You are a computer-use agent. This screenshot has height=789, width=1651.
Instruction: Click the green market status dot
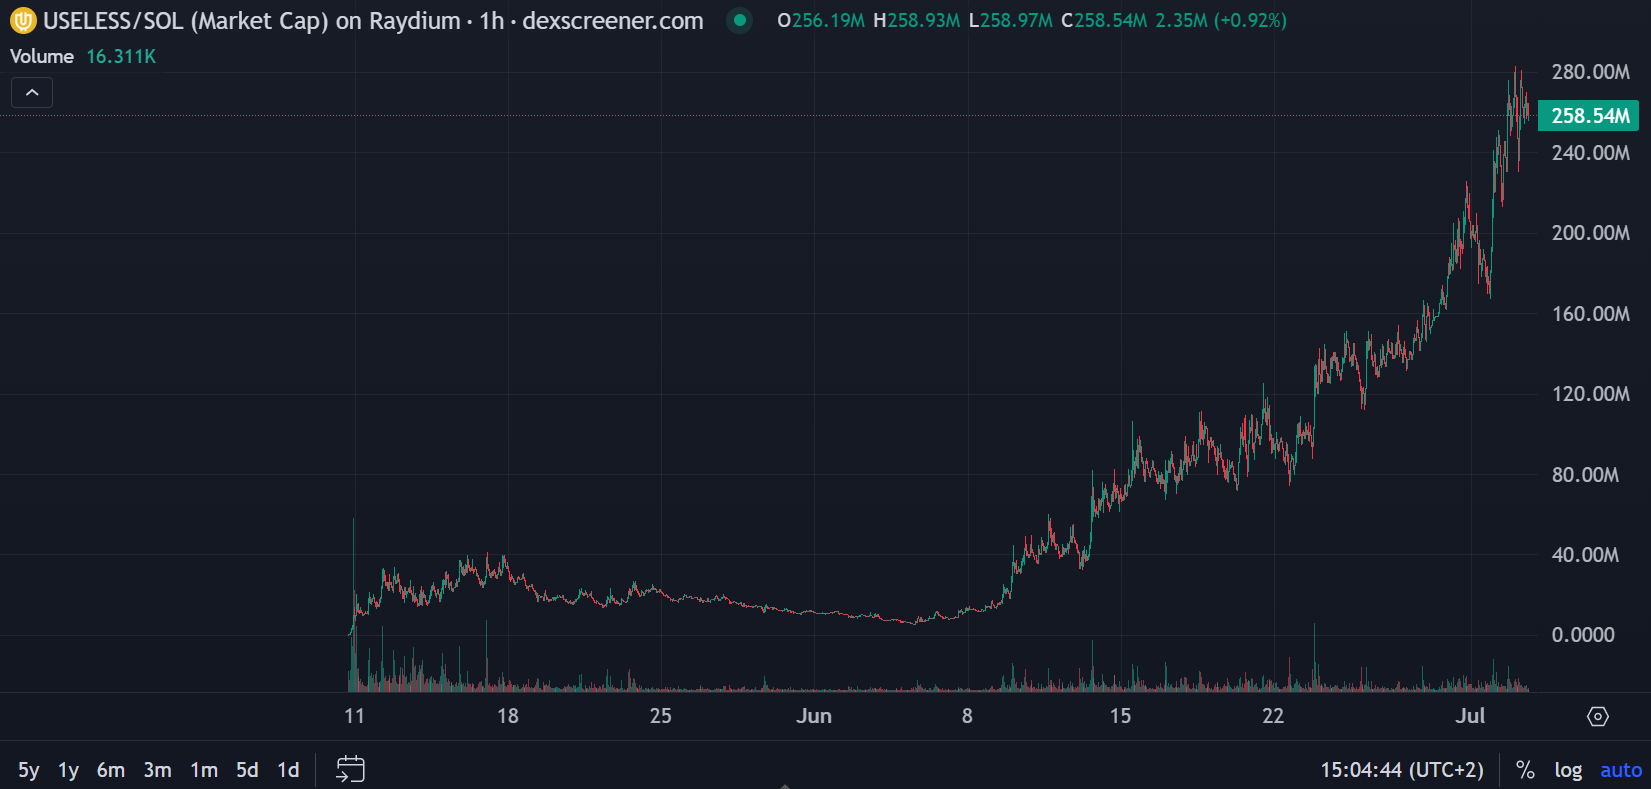(740, 20)
